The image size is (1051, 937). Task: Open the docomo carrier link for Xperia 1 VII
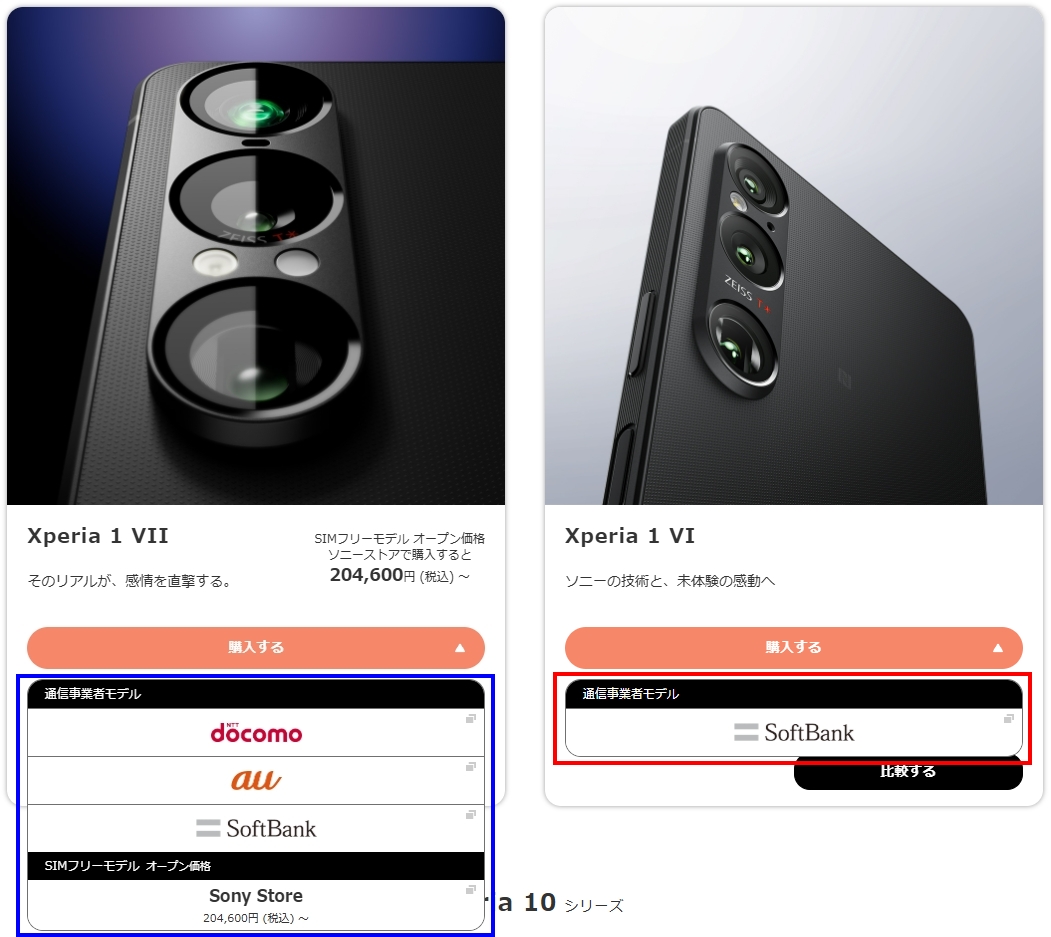[x=255, y=733]
